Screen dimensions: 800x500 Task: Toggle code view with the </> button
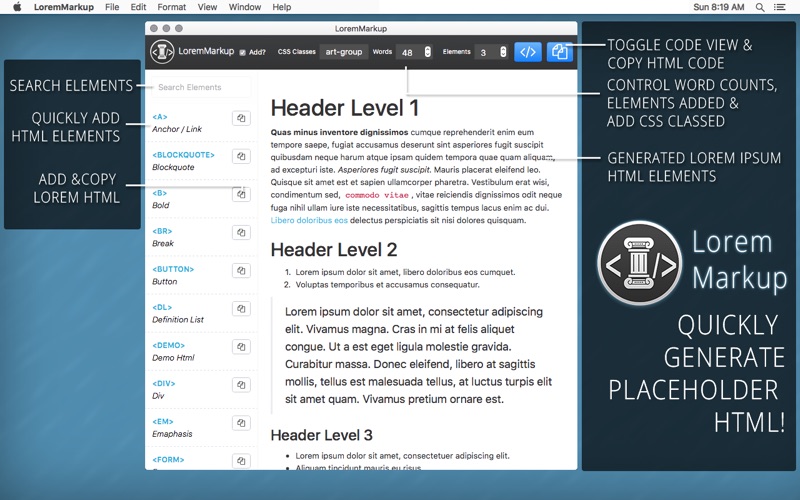[528, 52]
